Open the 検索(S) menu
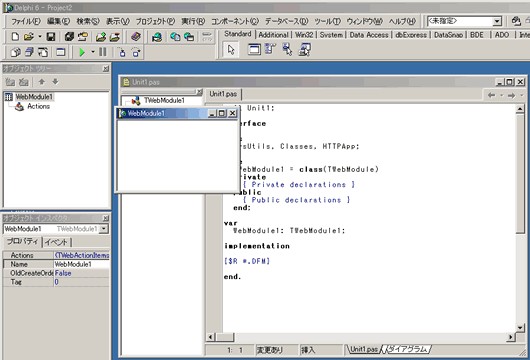Viewport: 530px width, 360px height. 88,22
